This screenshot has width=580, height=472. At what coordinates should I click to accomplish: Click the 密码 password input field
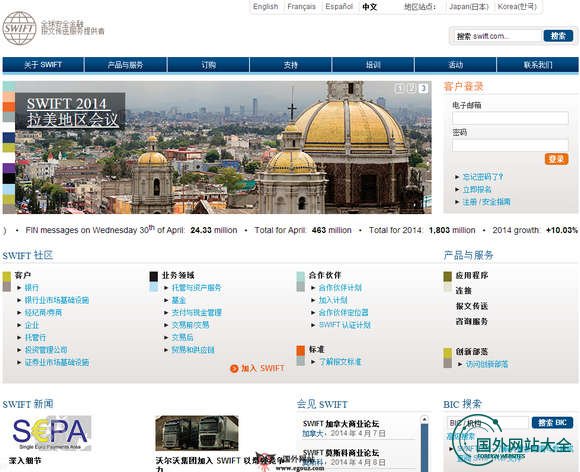(x=510, y=145)
